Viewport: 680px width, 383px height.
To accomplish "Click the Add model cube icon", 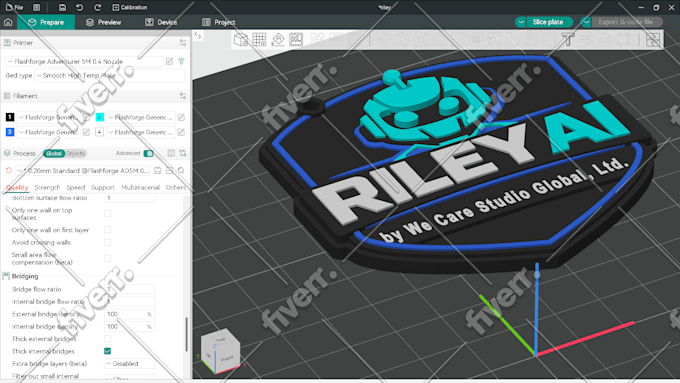I will pyautogui.click(x=241, y=39).
